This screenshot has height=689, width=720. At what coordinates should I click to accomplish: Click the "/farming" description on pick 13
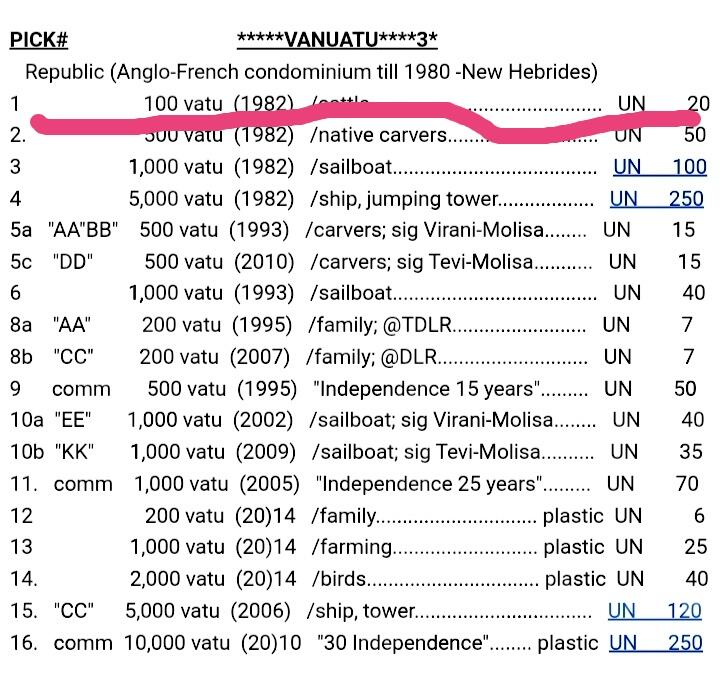coord(350,547)
